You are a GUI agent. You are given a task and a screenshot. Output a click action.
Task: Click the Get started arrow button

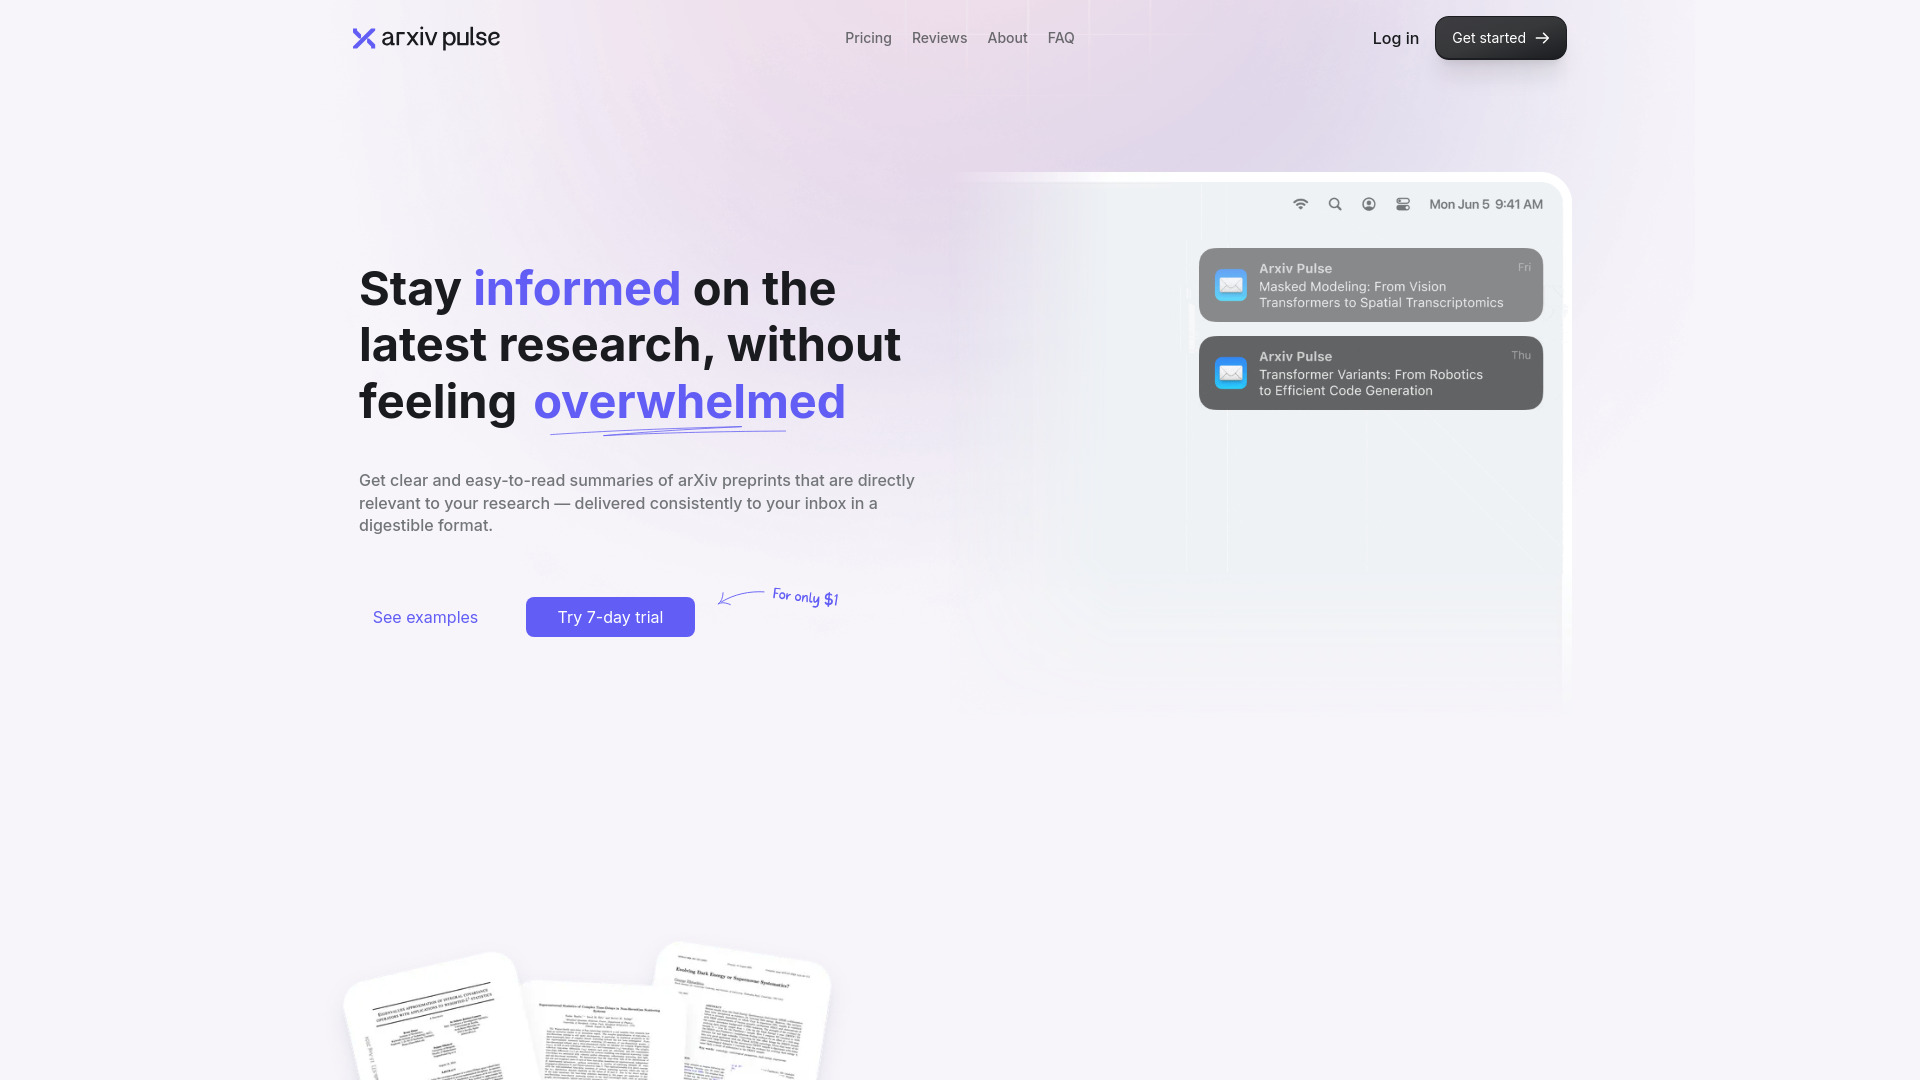tap(1501, 37)
